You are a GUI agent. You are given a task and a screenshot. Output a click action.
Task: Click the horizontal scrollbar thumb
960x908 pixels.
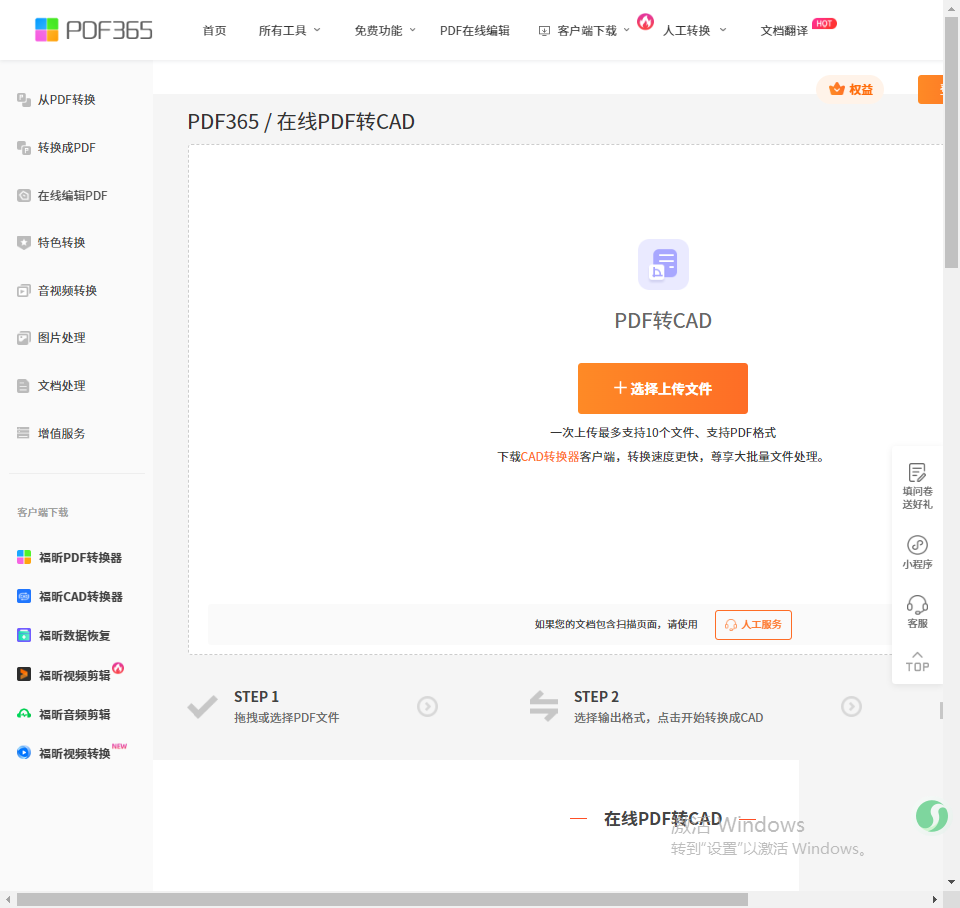(383, 899)
